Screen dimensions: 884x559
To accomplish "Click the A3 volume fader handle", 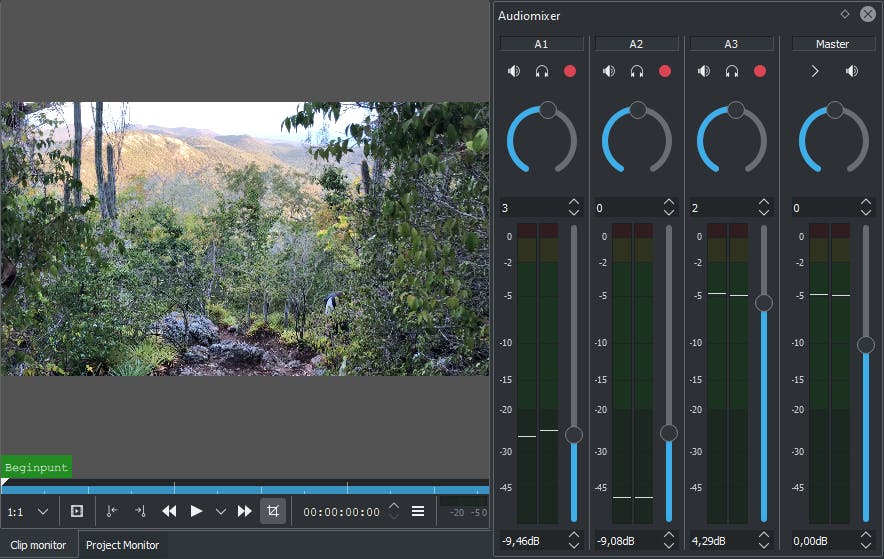I will pyautogui.click(x=764, y=302).
